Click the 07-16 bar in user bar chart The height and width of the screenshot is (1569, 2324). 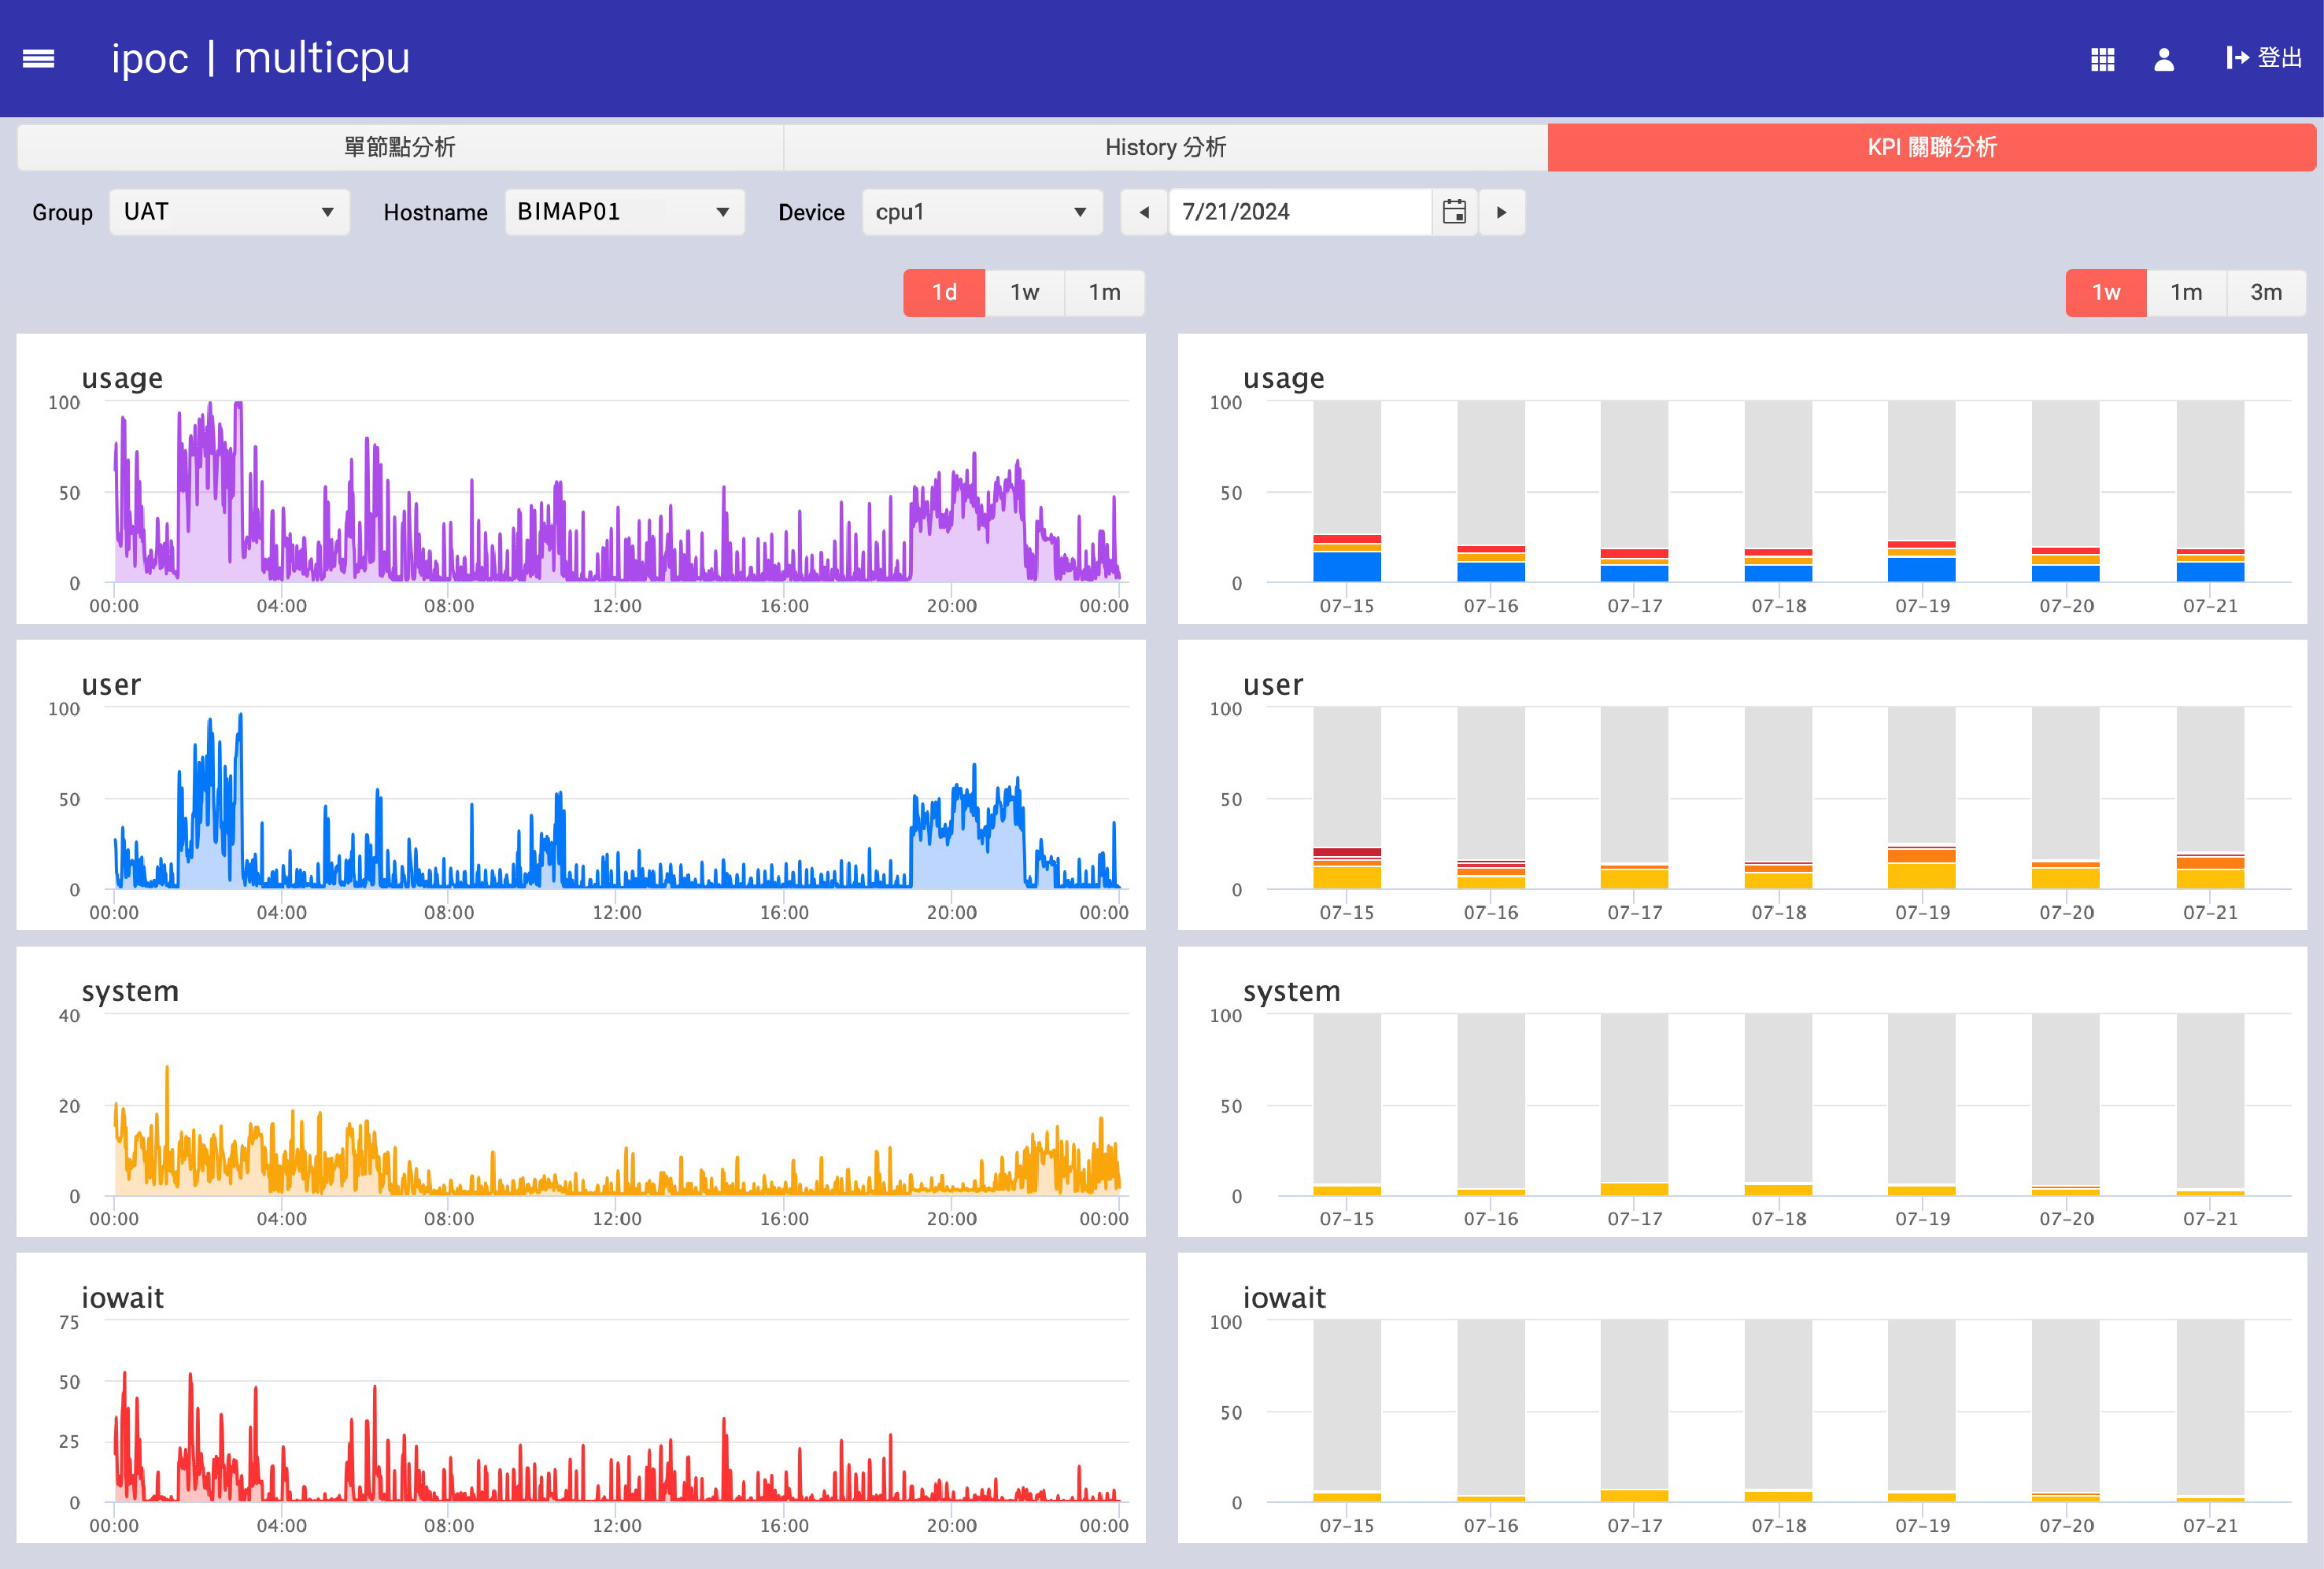pos(1491,798)
